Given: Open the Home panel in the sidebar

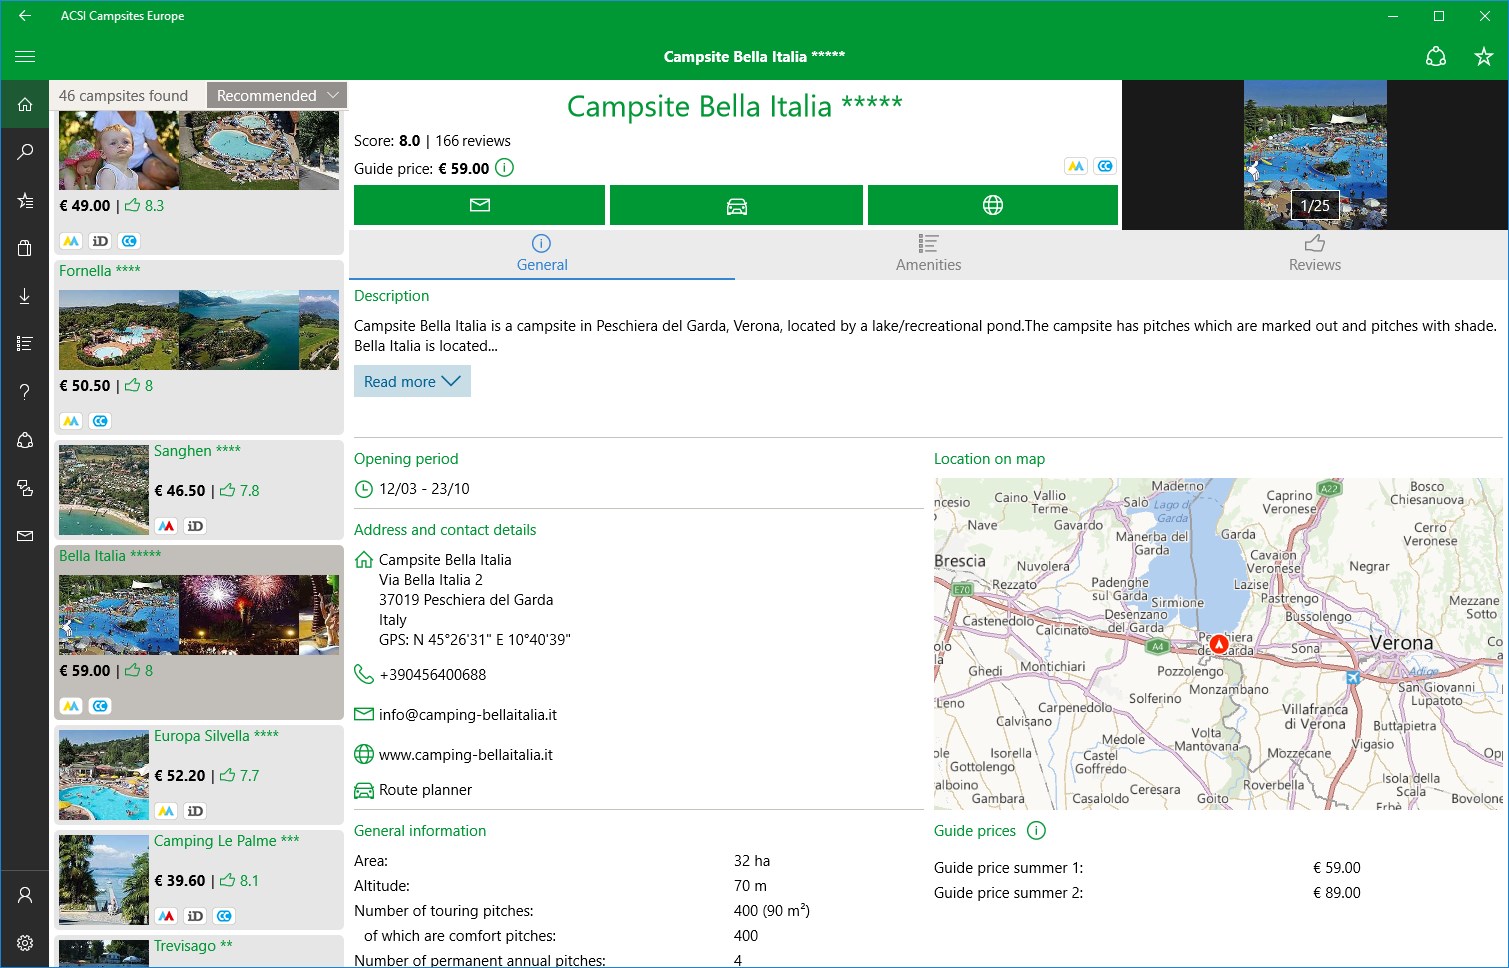Looking at the screenshot, I should pos(25,103).
